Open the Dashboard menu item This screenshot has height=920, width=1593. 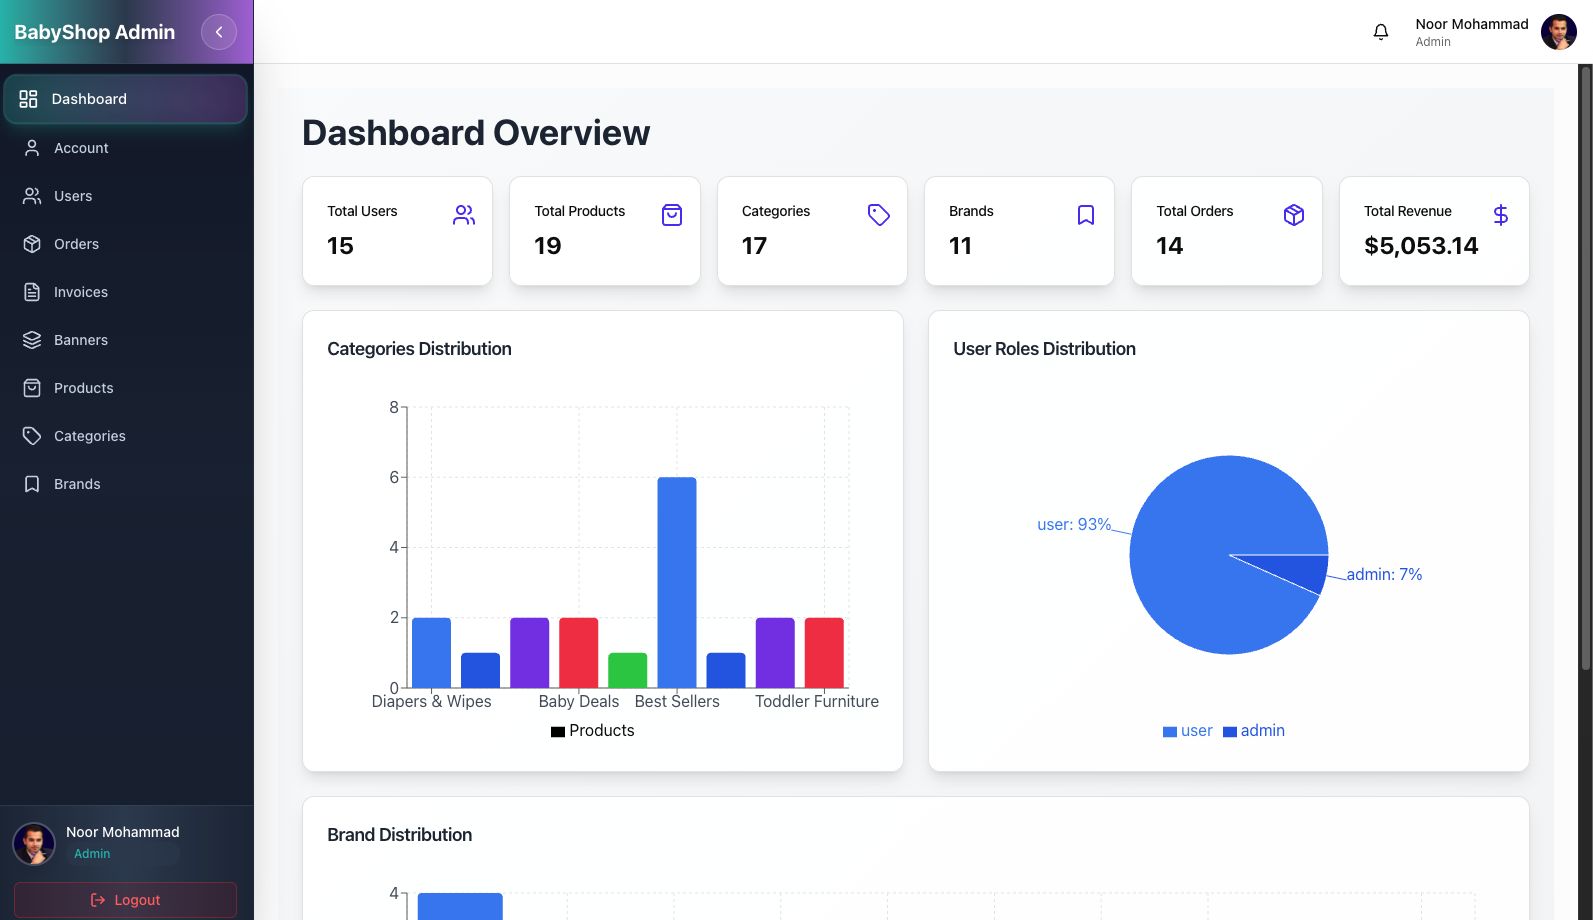pos(125,99)
